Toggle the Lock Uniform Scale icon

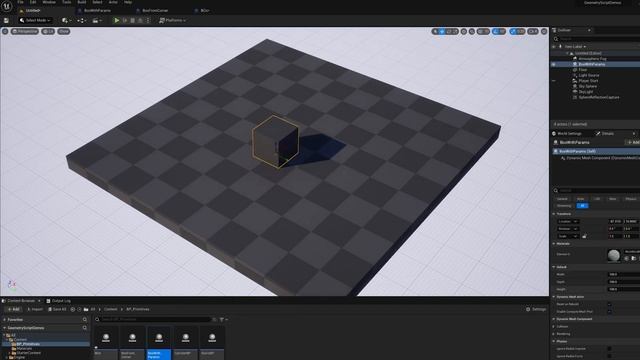(584, 236)
